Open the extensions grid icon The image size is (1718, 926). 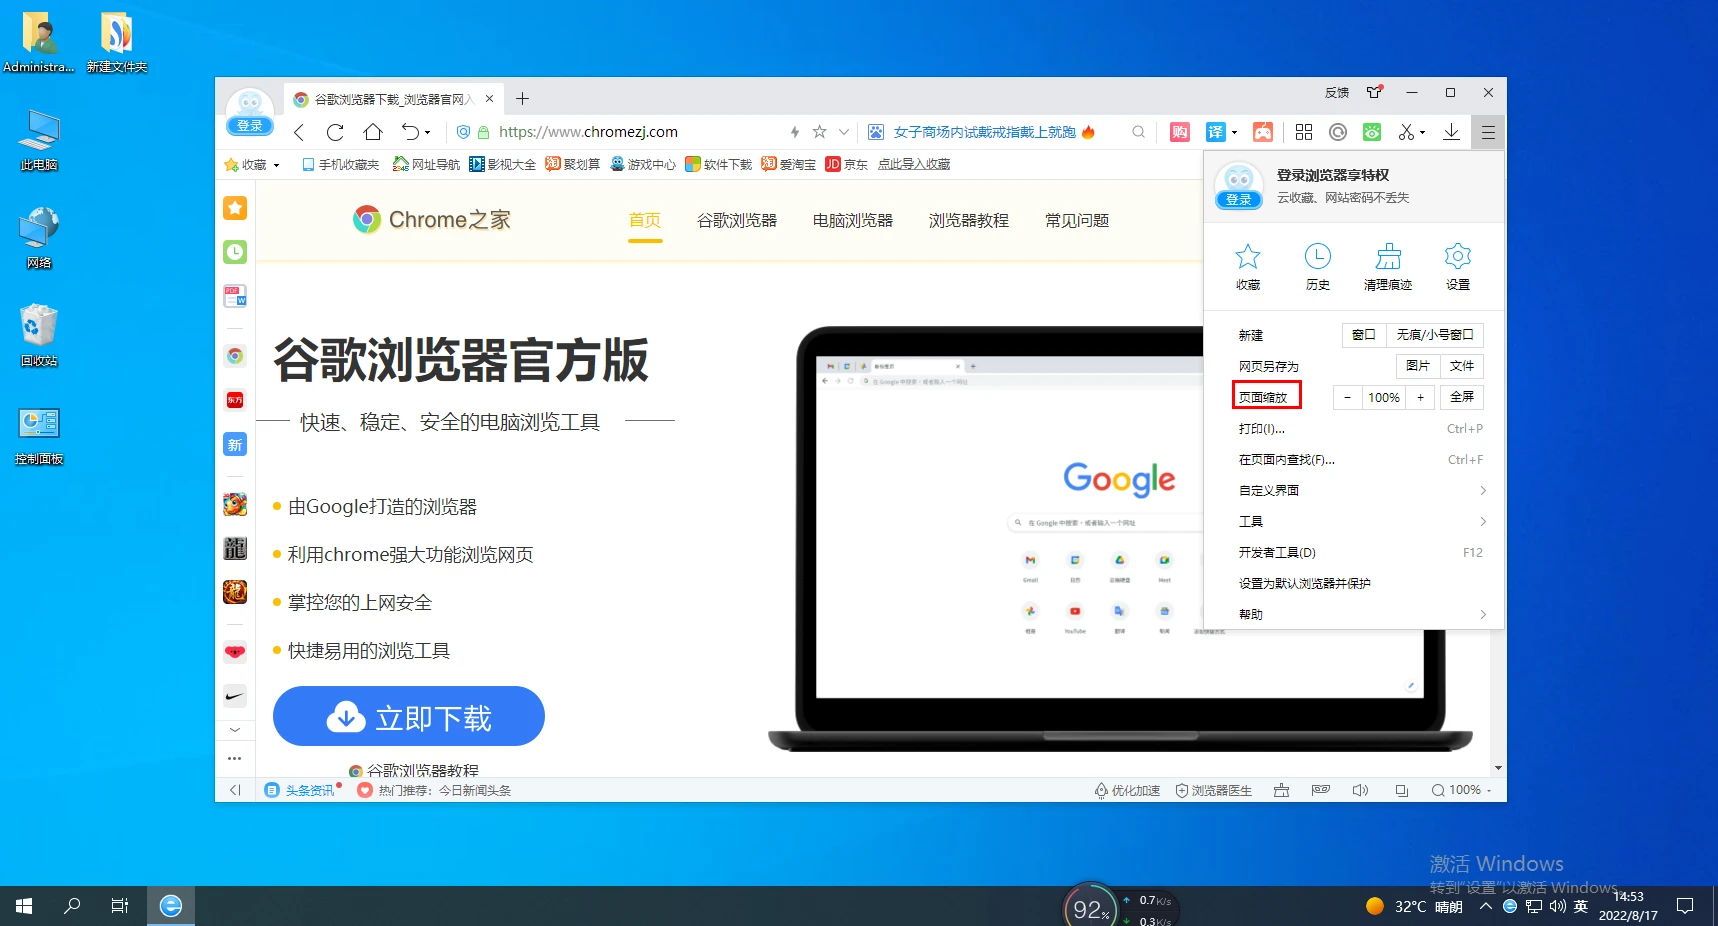pyautogui.click(x=1303, y=132)
